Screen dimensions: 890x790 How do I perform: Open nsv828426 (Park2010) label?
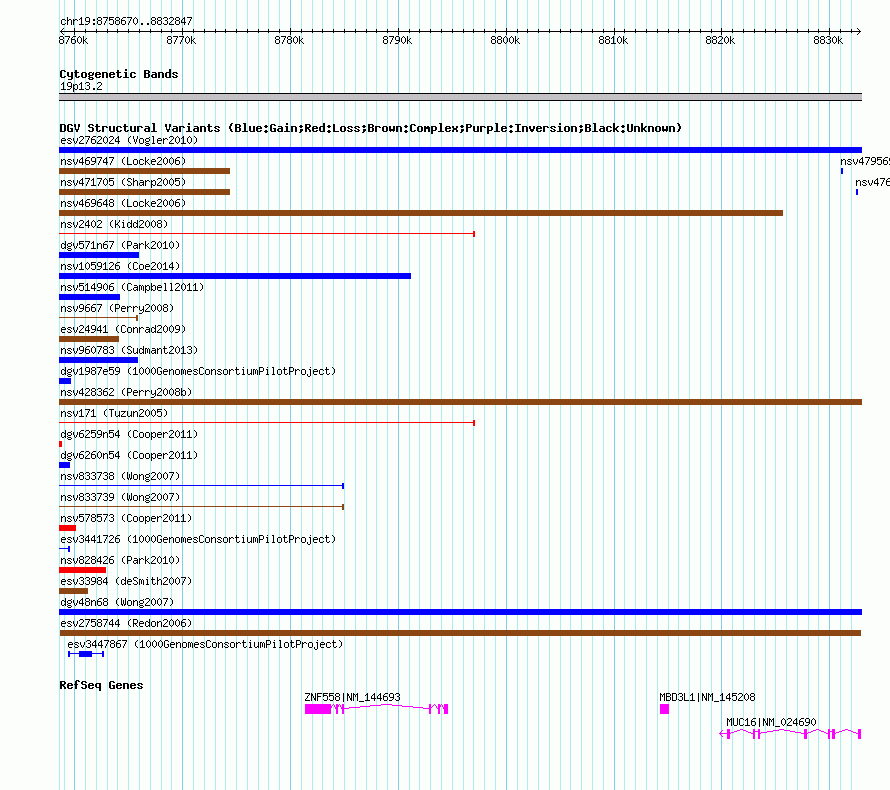pyautogui.click(x=120, y=560)
